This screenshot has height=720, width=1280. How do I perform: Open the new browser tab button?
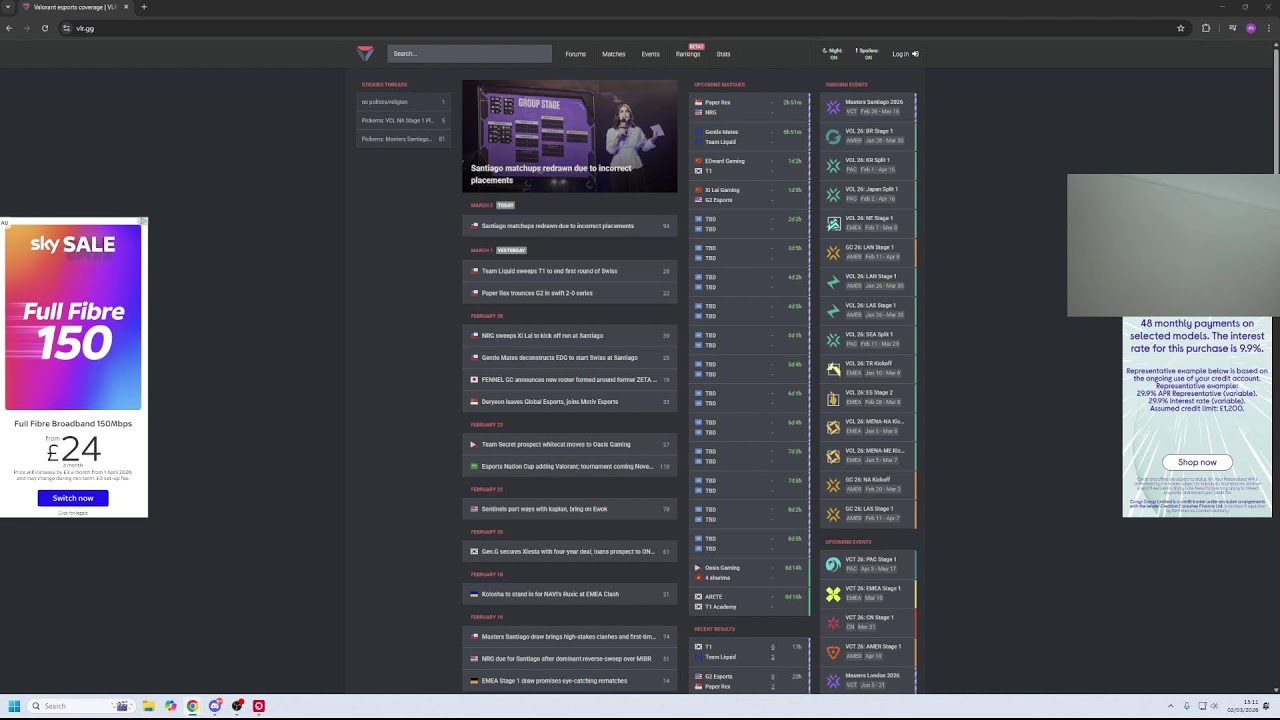coord(144,7)
